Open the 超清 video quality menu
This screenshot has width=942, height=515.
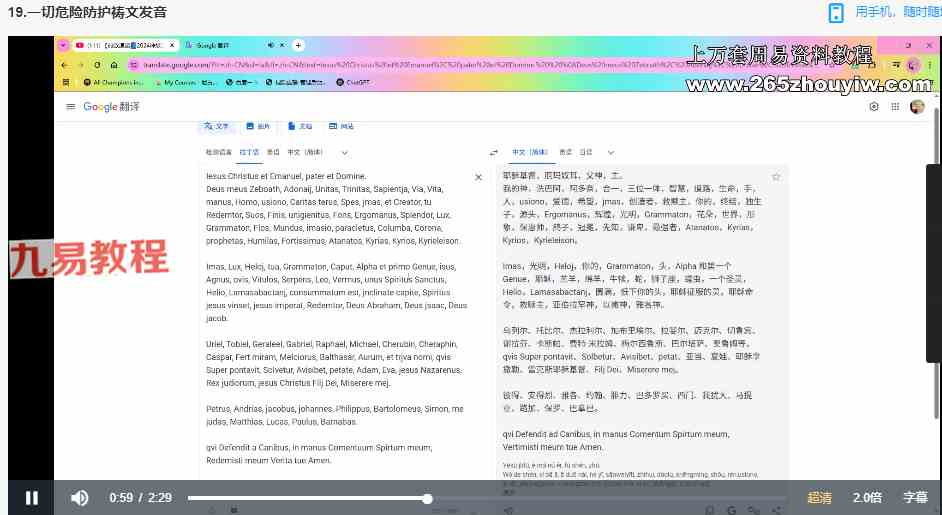coord(819,498)
